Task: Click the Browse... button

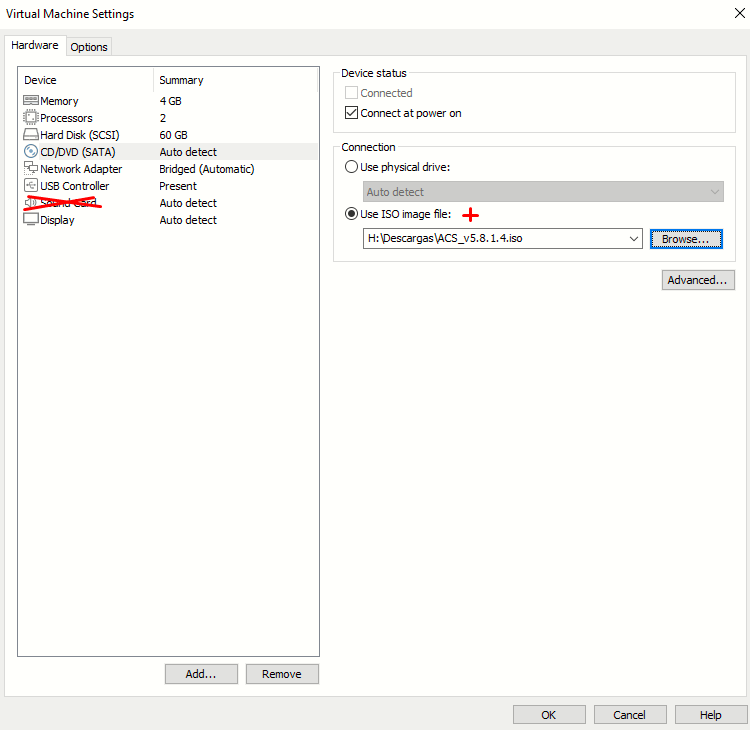Action: tap(686, 239)
